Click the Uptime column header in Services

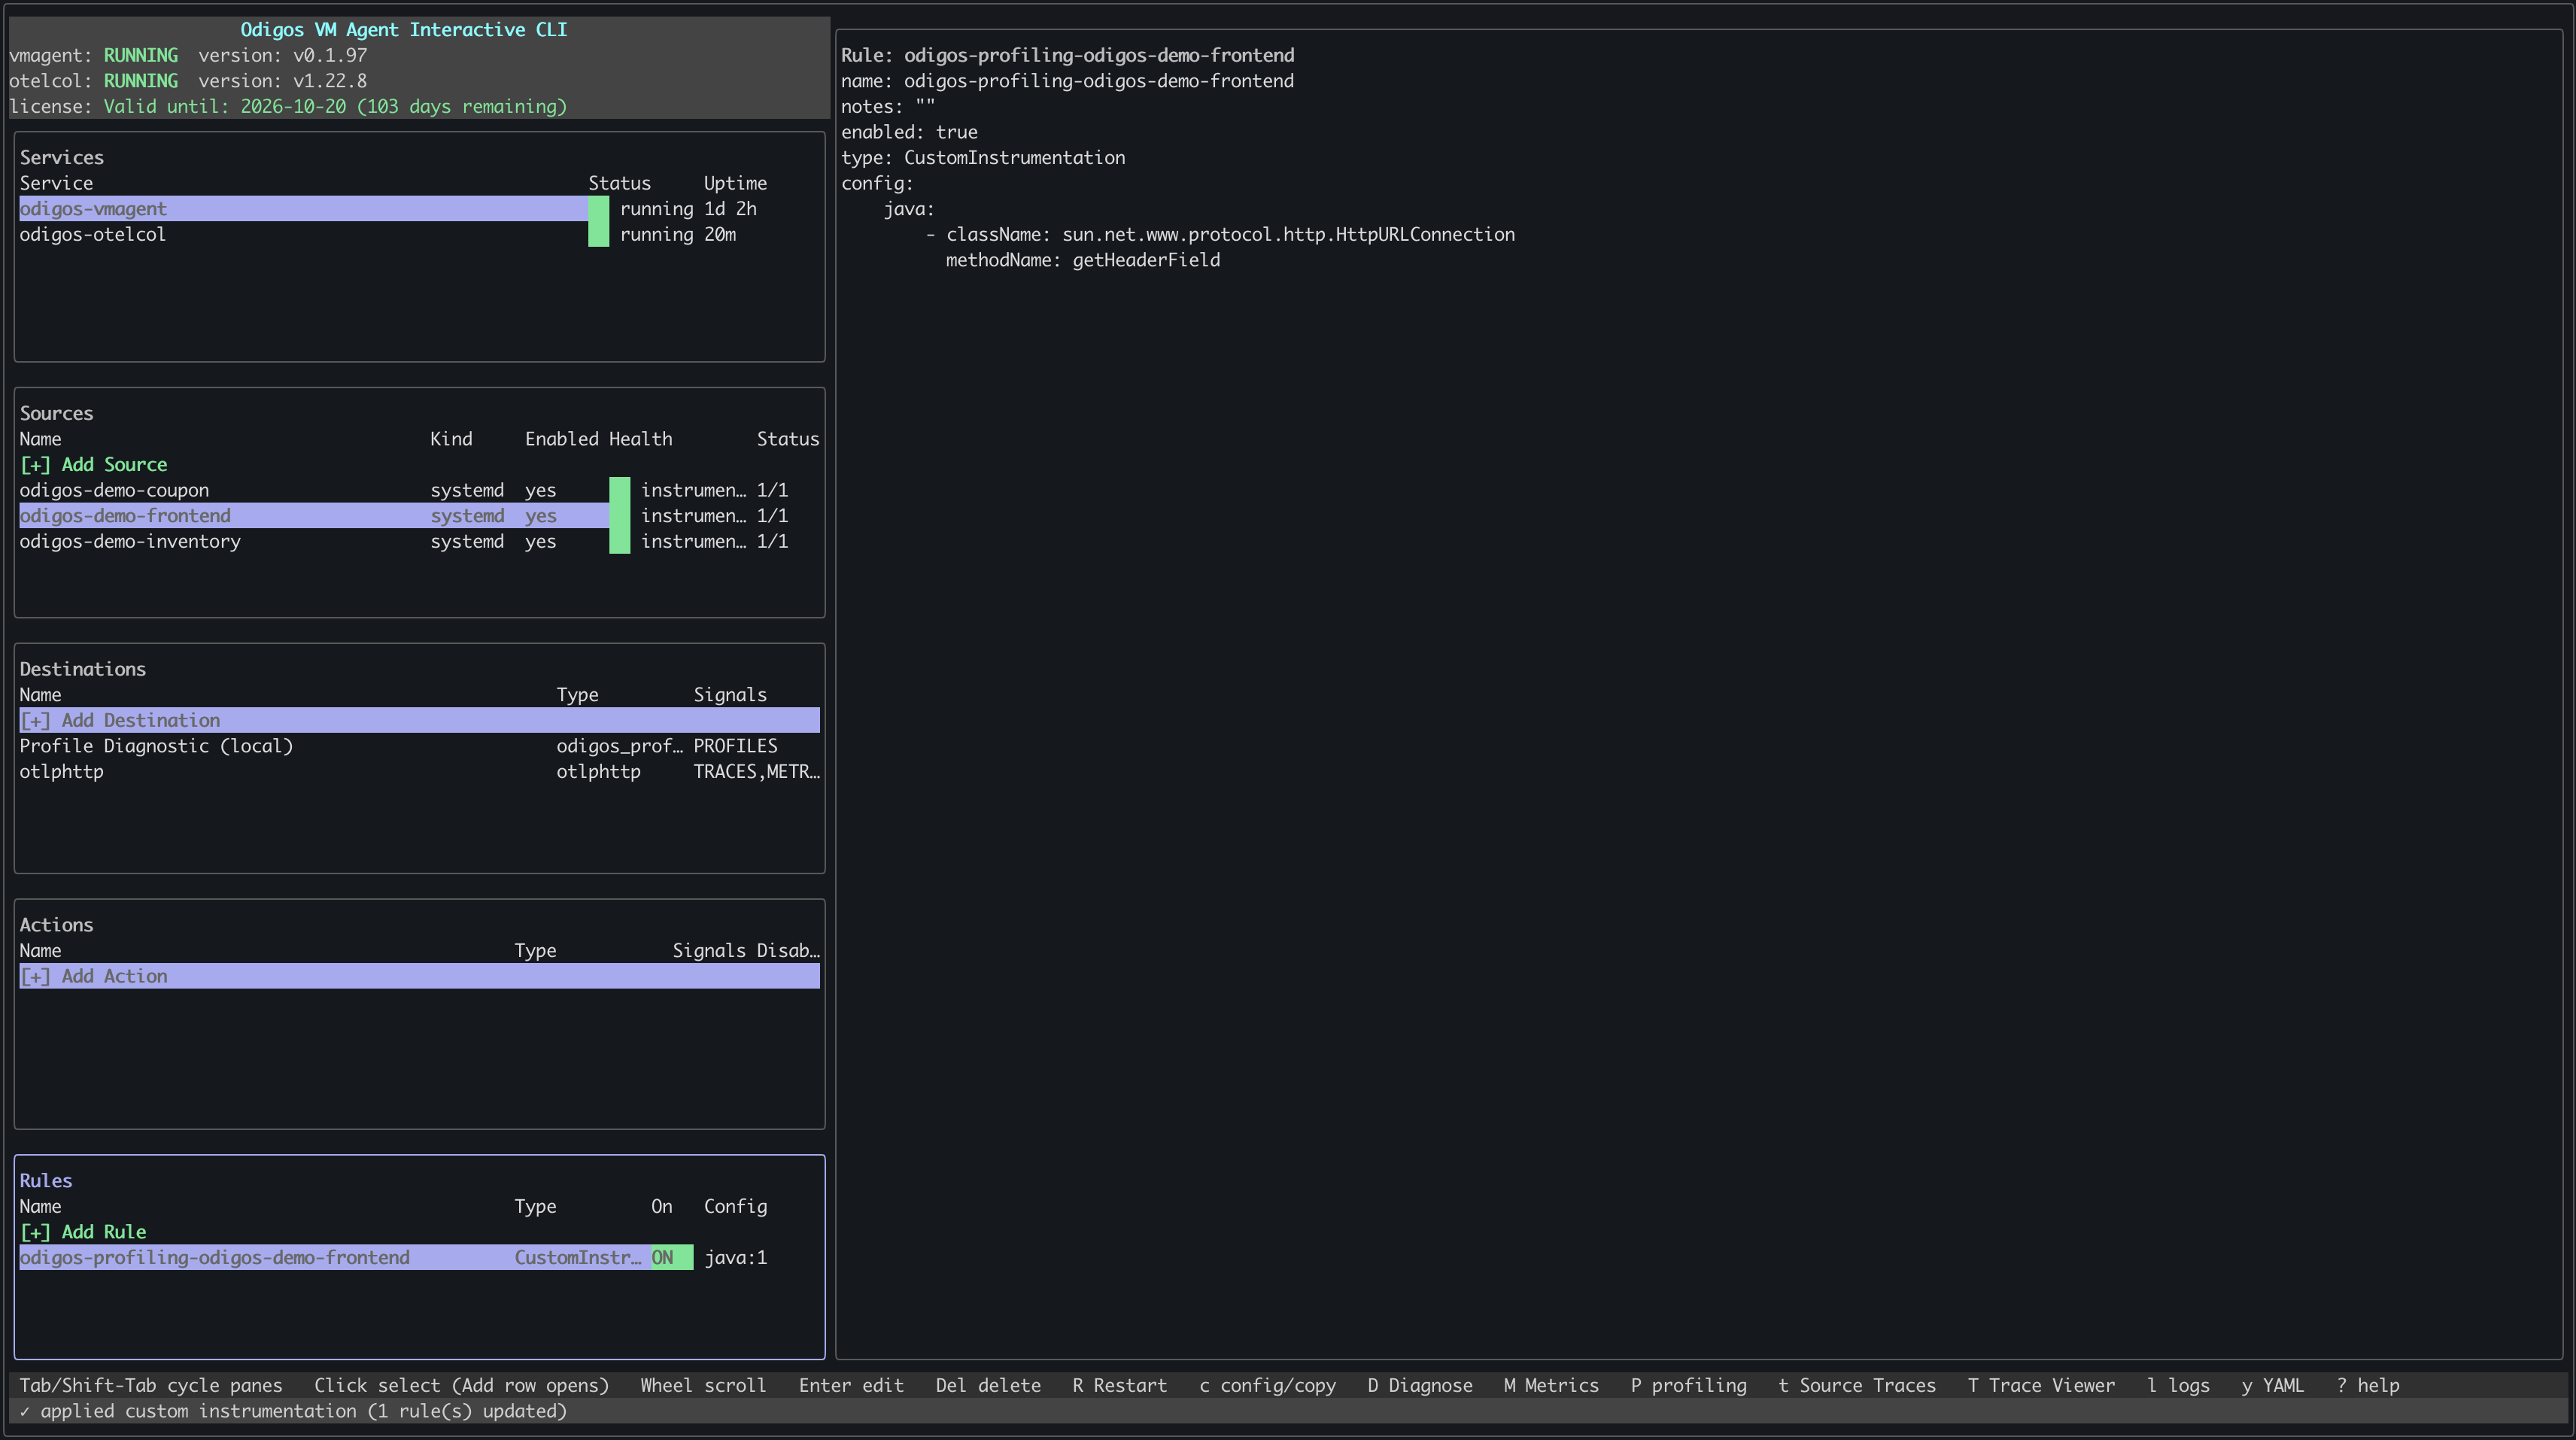[x=735, y=184]
